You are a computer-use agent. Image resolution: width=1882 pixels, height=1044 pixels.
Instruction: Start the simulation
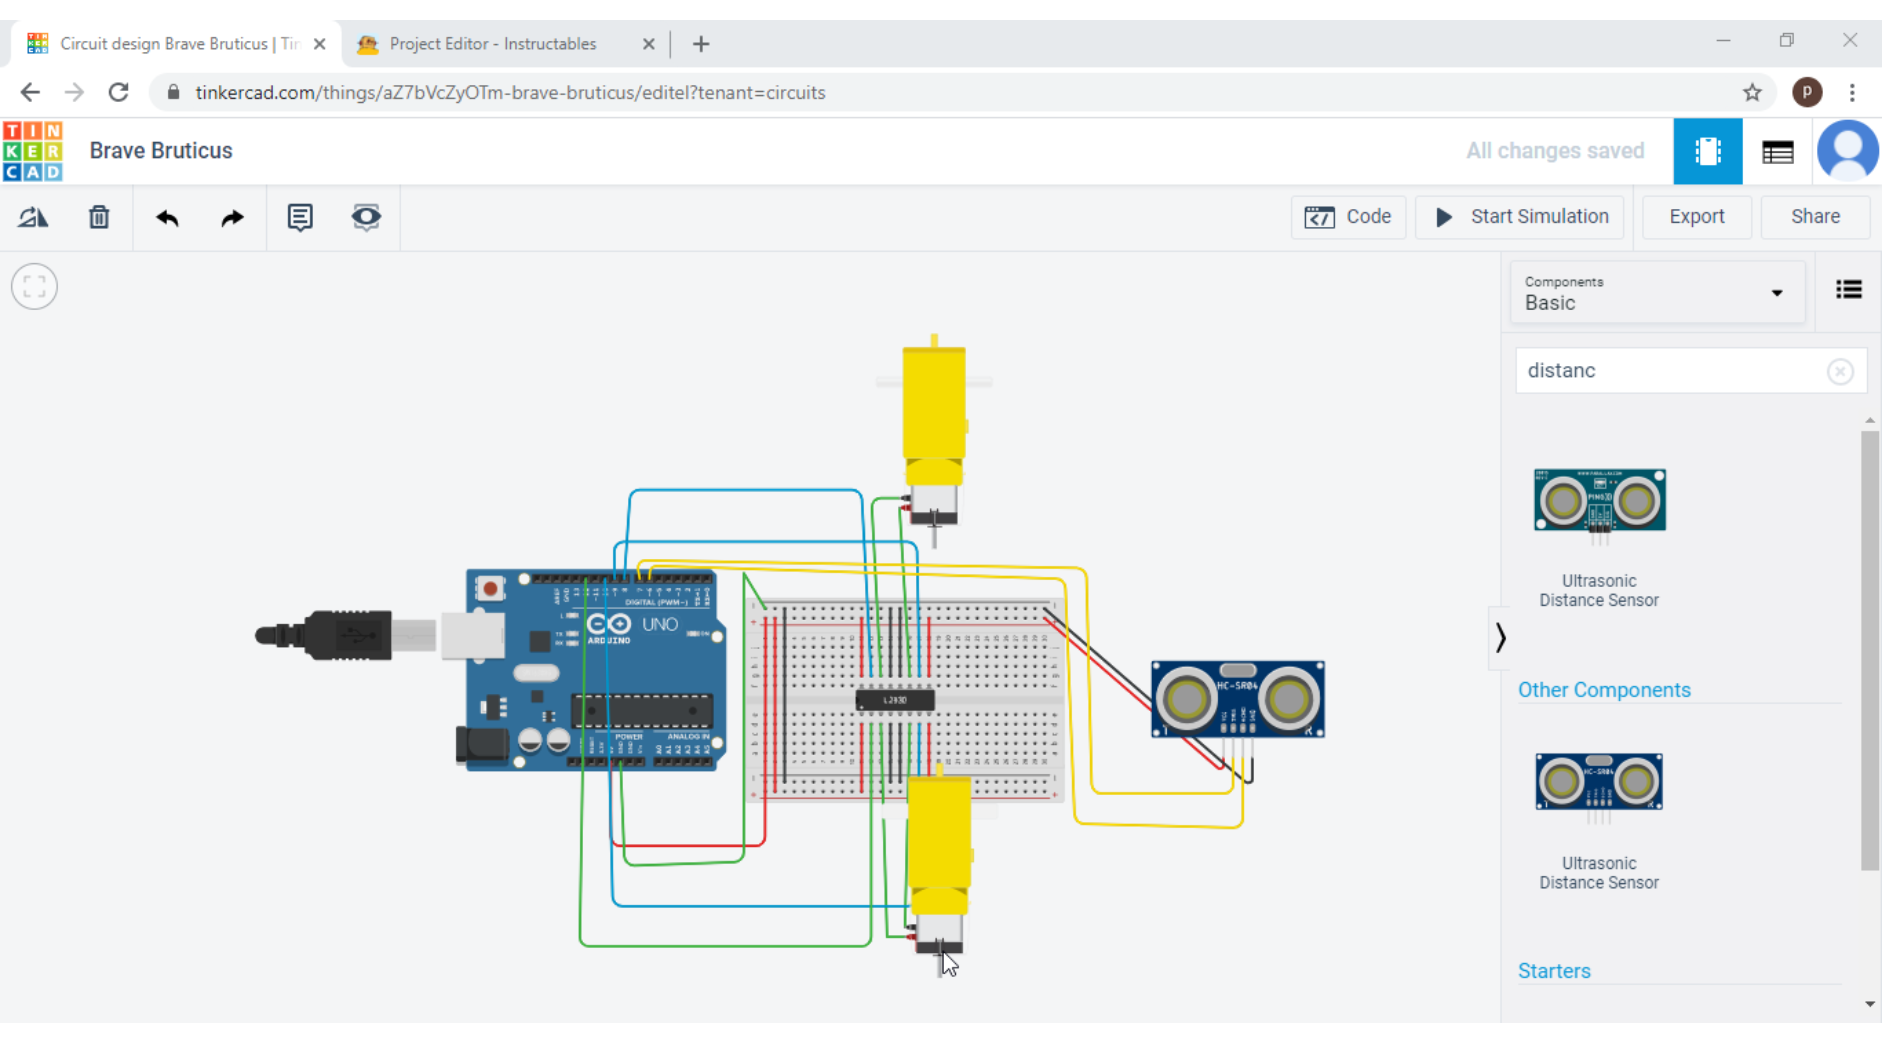(x=1521, y=217)
